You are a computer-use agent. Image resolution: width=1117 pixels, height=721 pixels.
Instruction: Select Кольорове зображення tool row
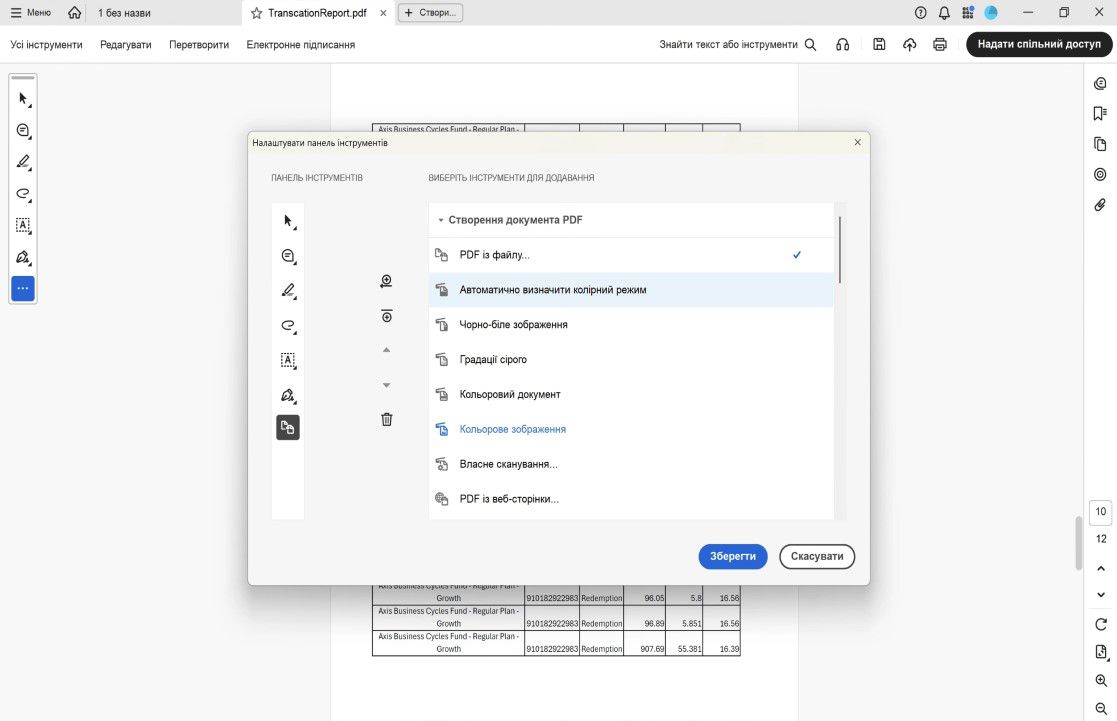(x=631, y=430)
